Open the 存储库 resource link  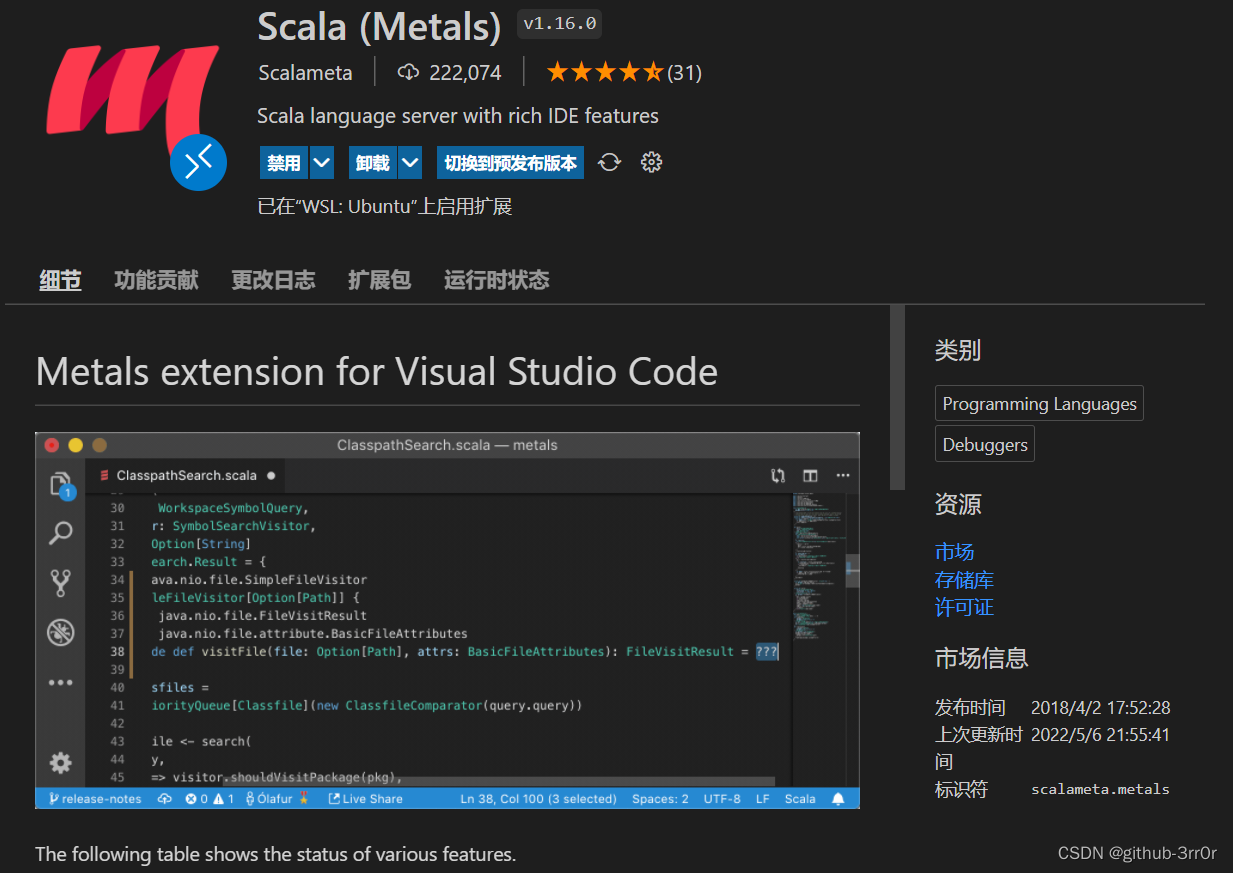[x=964, y=580]
